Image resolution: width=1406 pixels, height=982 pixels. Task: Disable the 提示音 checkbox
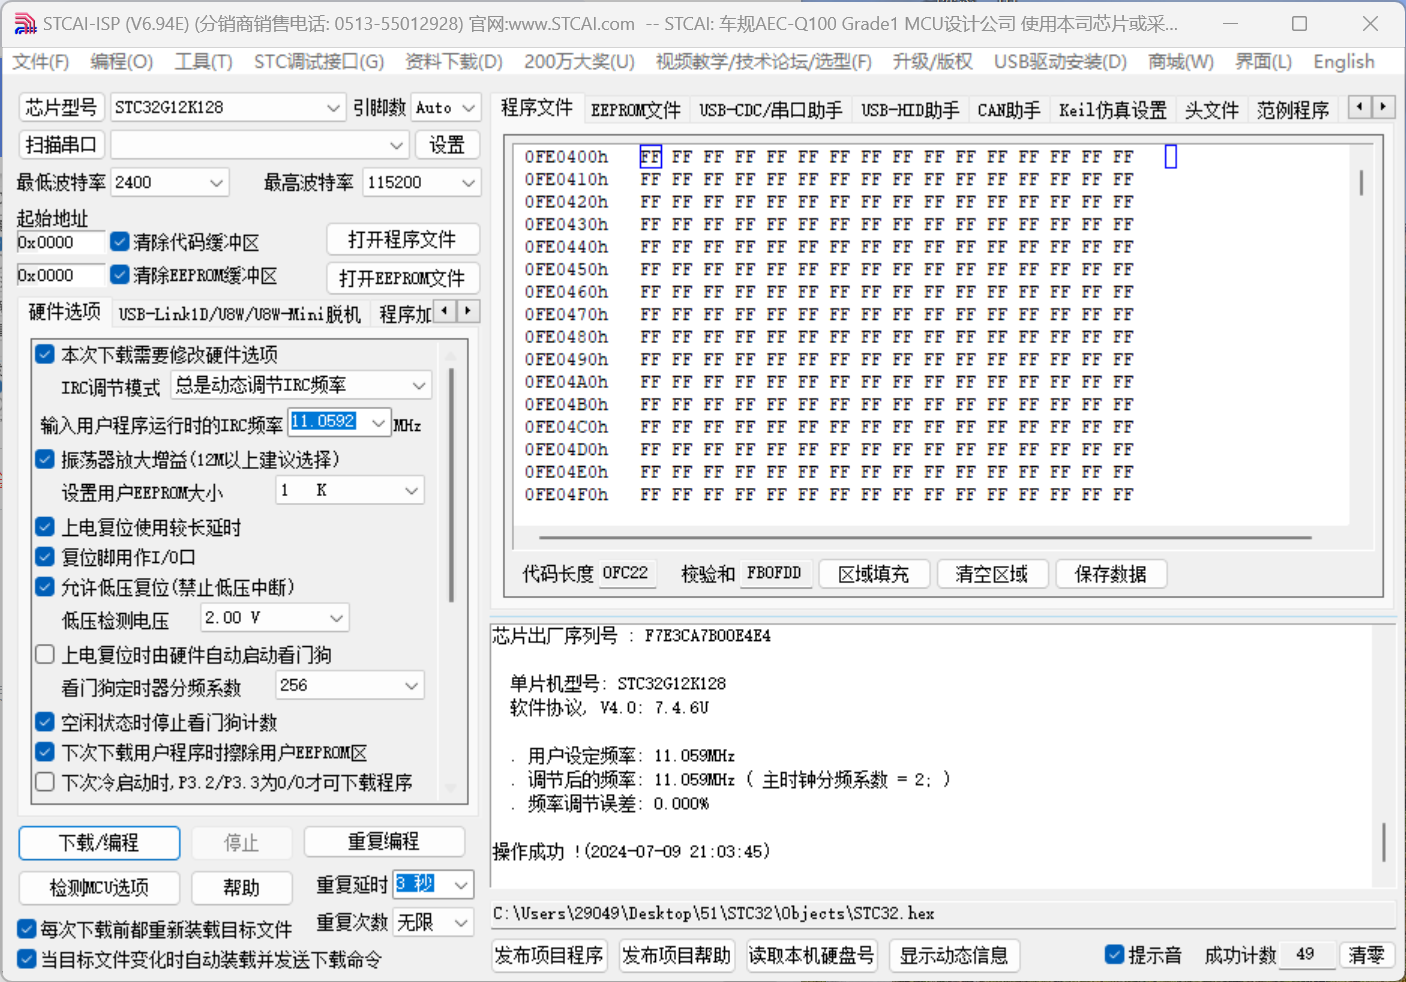pos(1114,955)
